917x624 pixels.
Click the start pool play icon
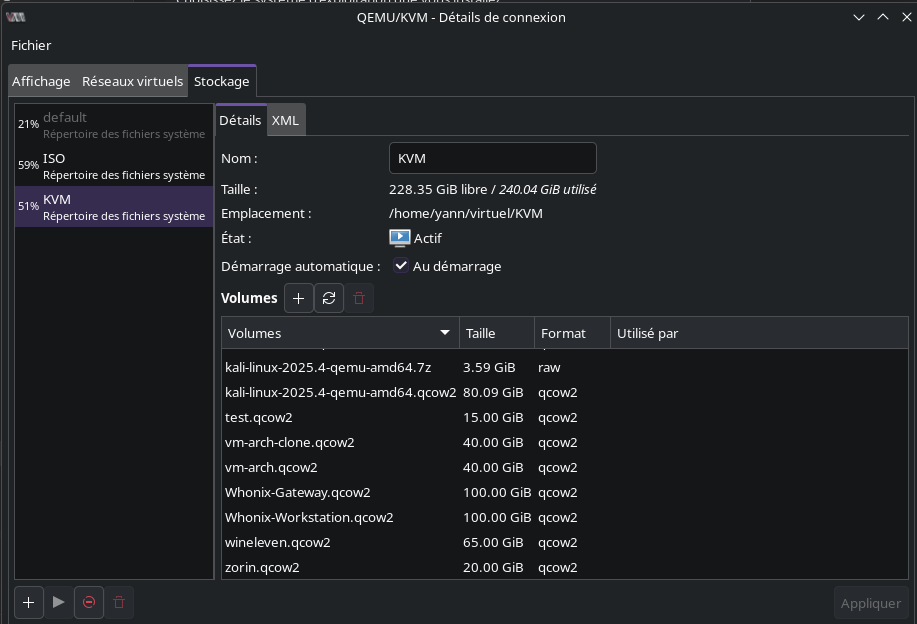(59, 602)
